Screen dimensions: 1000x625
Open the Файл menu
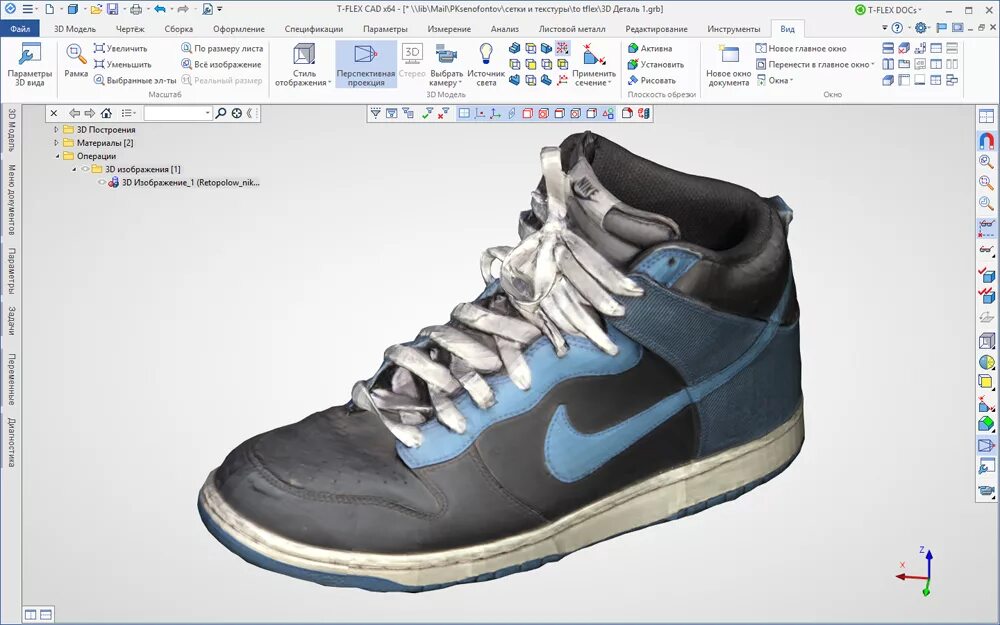tap(18, 28)
